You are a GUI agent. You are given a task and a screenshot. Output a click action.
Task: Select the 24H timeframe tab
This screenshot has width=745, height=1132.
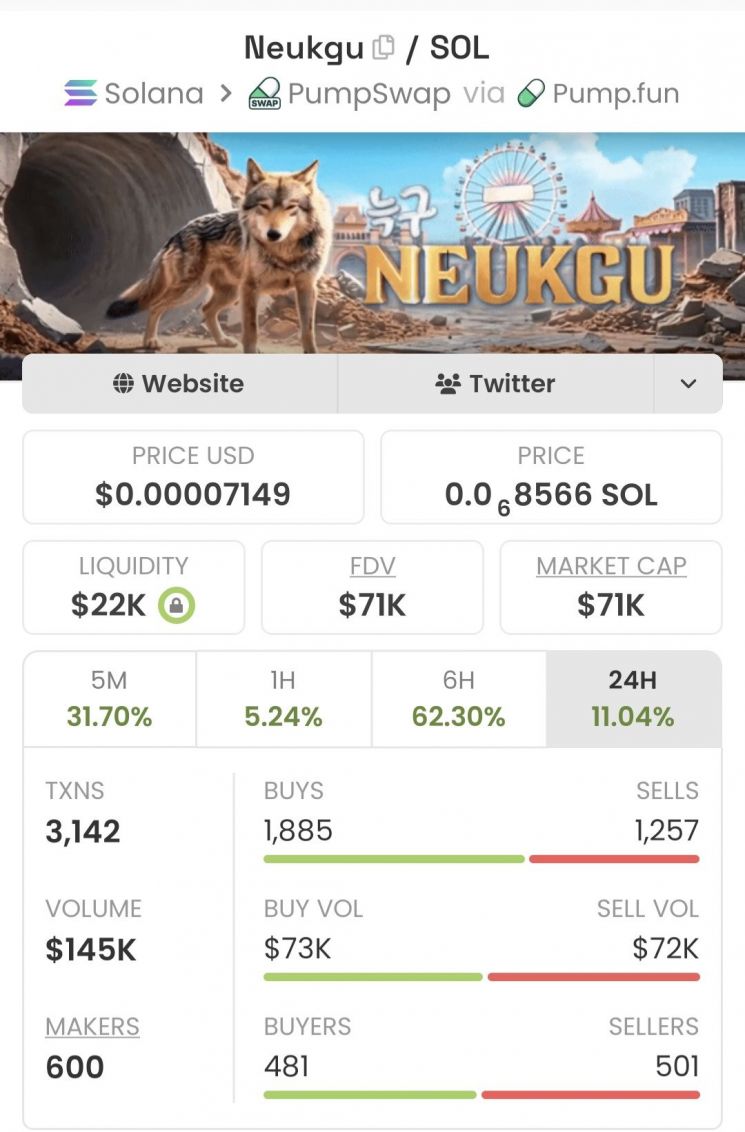(x=633, y=699)
